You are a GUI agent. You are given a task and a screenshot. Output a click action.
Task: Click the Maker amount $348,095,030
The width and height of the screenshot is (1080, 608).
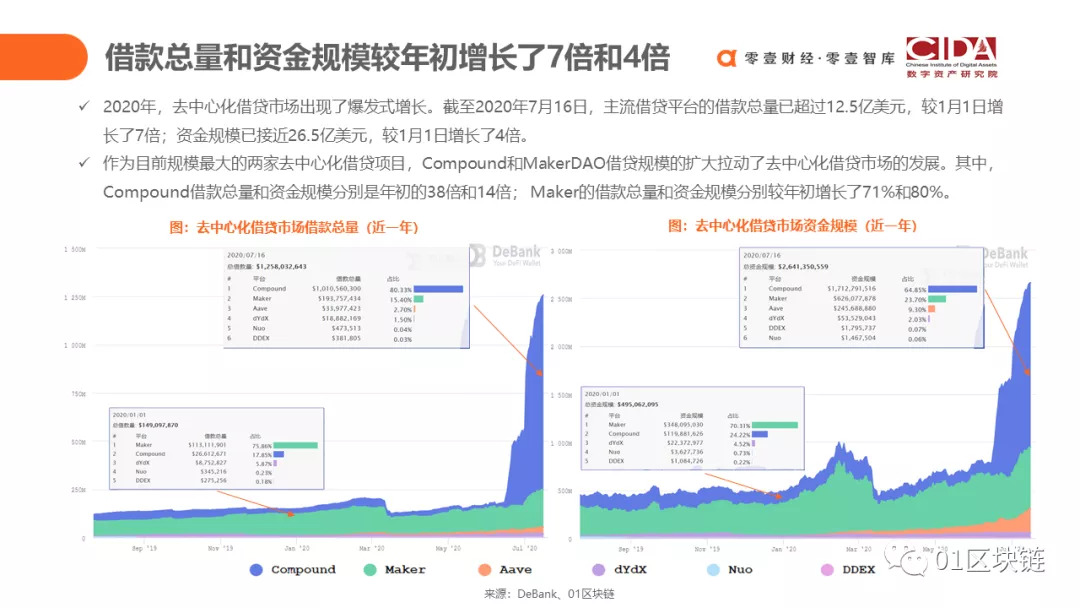(x=683, y=425)
